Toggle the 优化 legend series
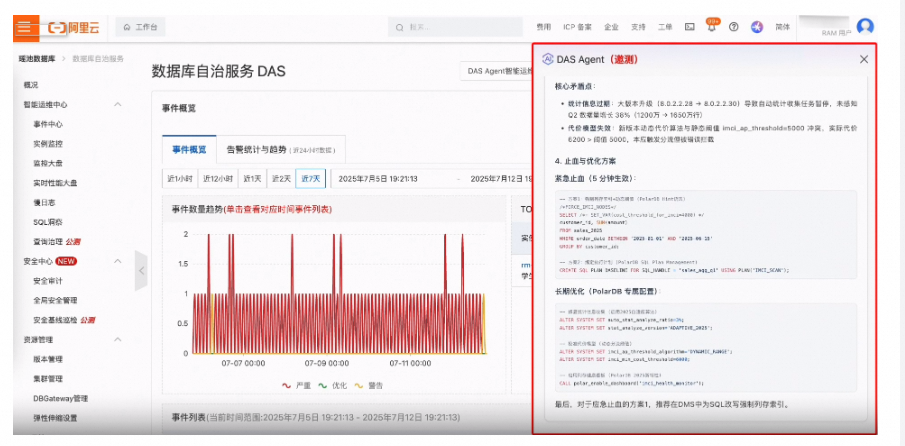Screen dimensions: 905x446 (334, 385)
